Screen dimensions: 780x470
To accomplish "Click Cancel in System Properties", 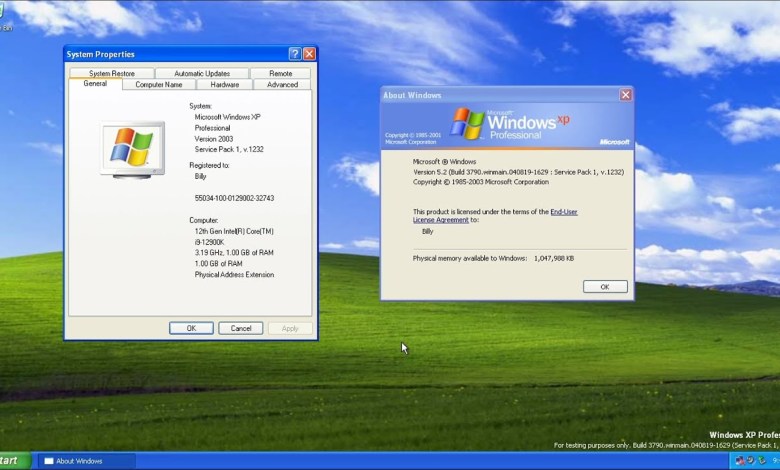I will pyautogui.click(x=241, y=328).
